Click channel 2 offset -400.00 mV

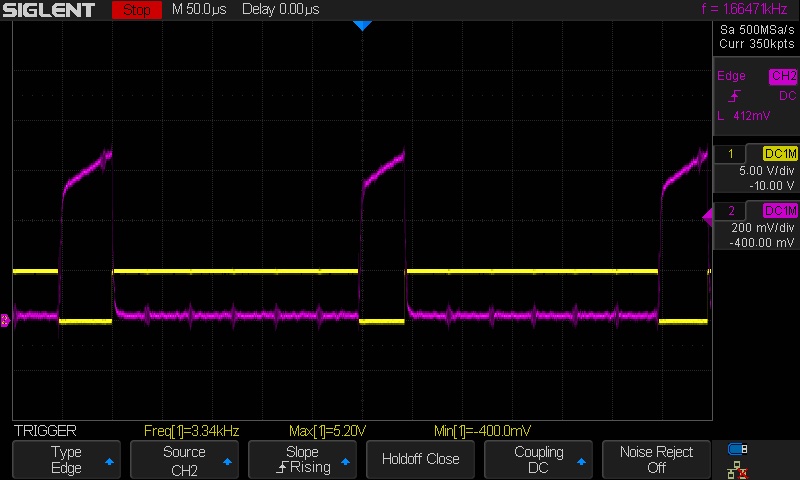[762, 243]
